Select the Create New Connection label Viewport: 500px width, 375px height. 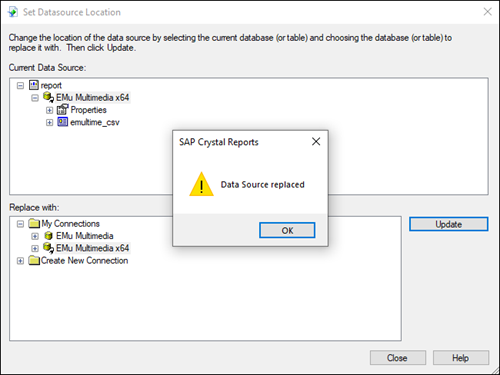[x=84, y=261]
